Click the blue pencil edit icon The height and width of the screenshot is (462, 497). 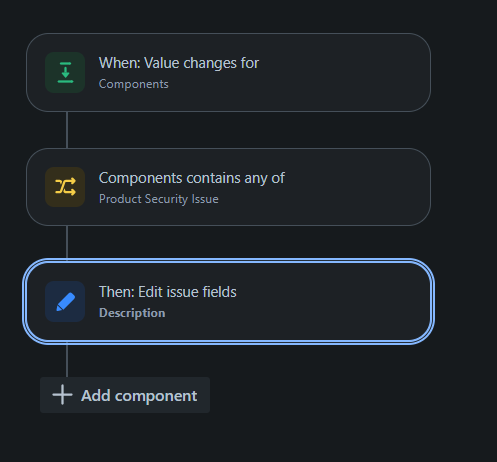pyautogui.click(x=65, y=301)
